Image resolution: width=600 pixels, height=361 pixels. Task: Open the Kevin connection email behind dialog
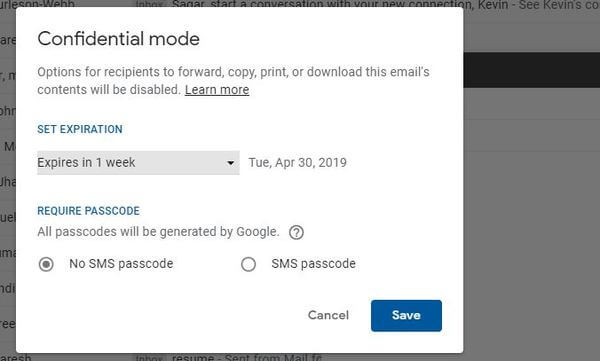pyautogui.click(x=386, y=5)
